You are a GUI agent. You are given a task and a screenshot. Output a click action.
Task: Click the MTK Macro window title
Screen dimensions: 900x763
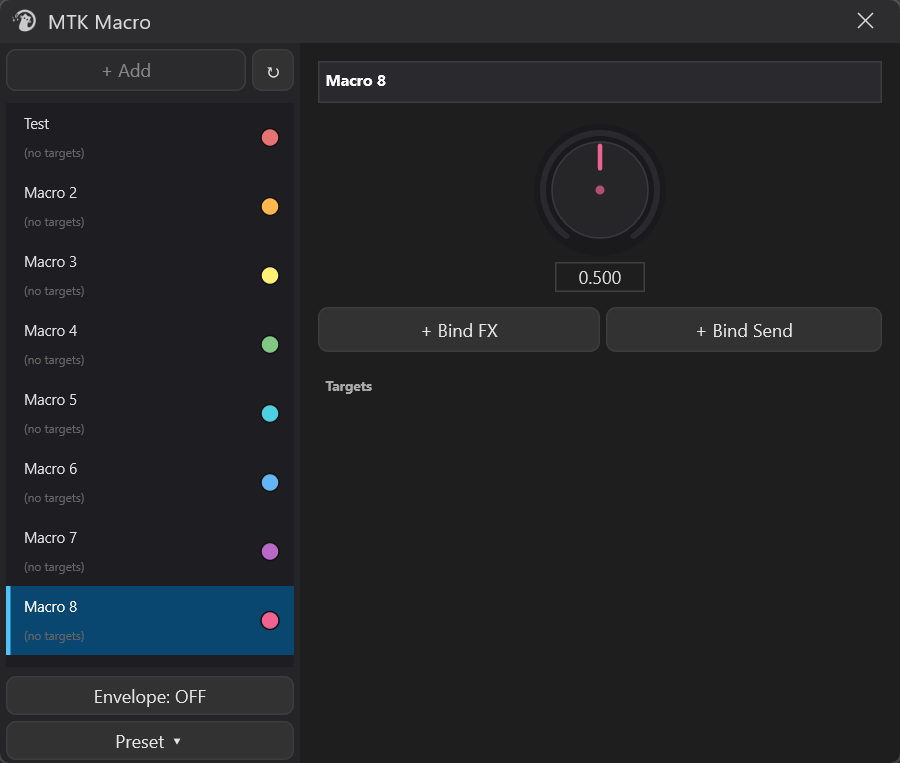99,22
